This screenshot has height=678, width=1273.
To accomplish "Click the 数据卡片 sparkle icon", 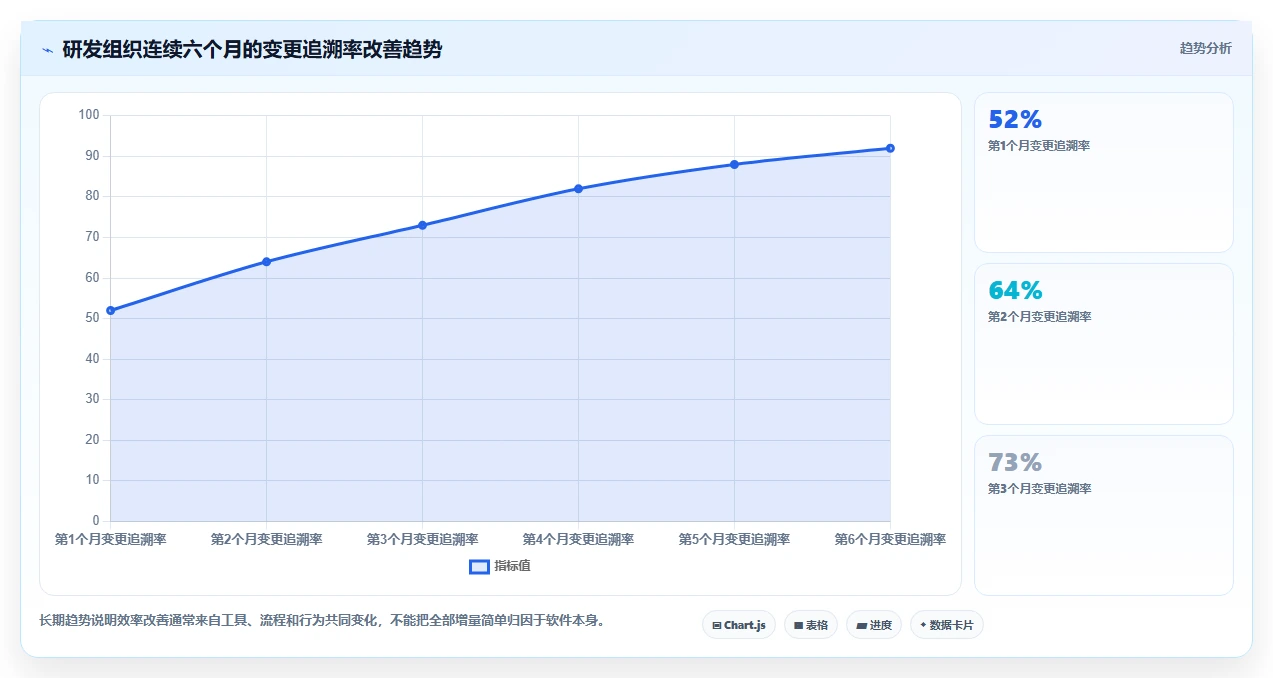I will 923,625.
